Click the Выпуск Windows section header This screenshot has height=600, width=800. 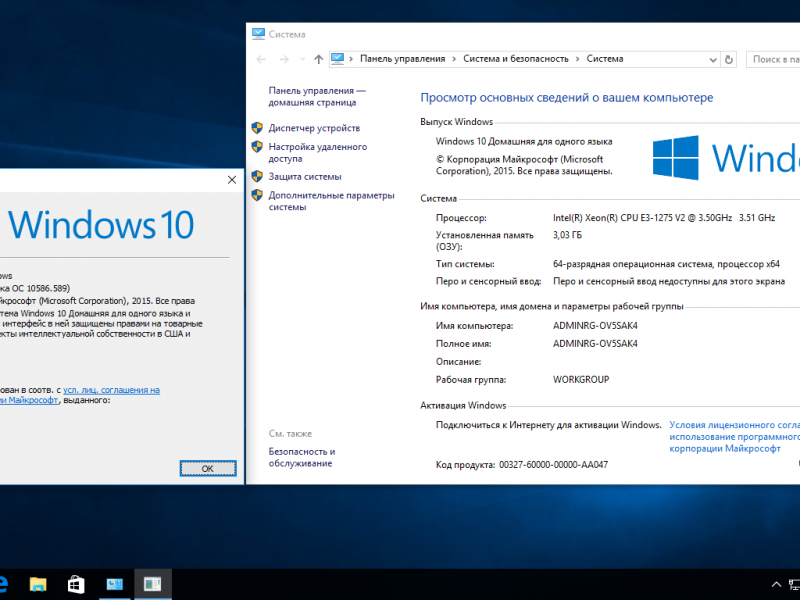(456, 122)
